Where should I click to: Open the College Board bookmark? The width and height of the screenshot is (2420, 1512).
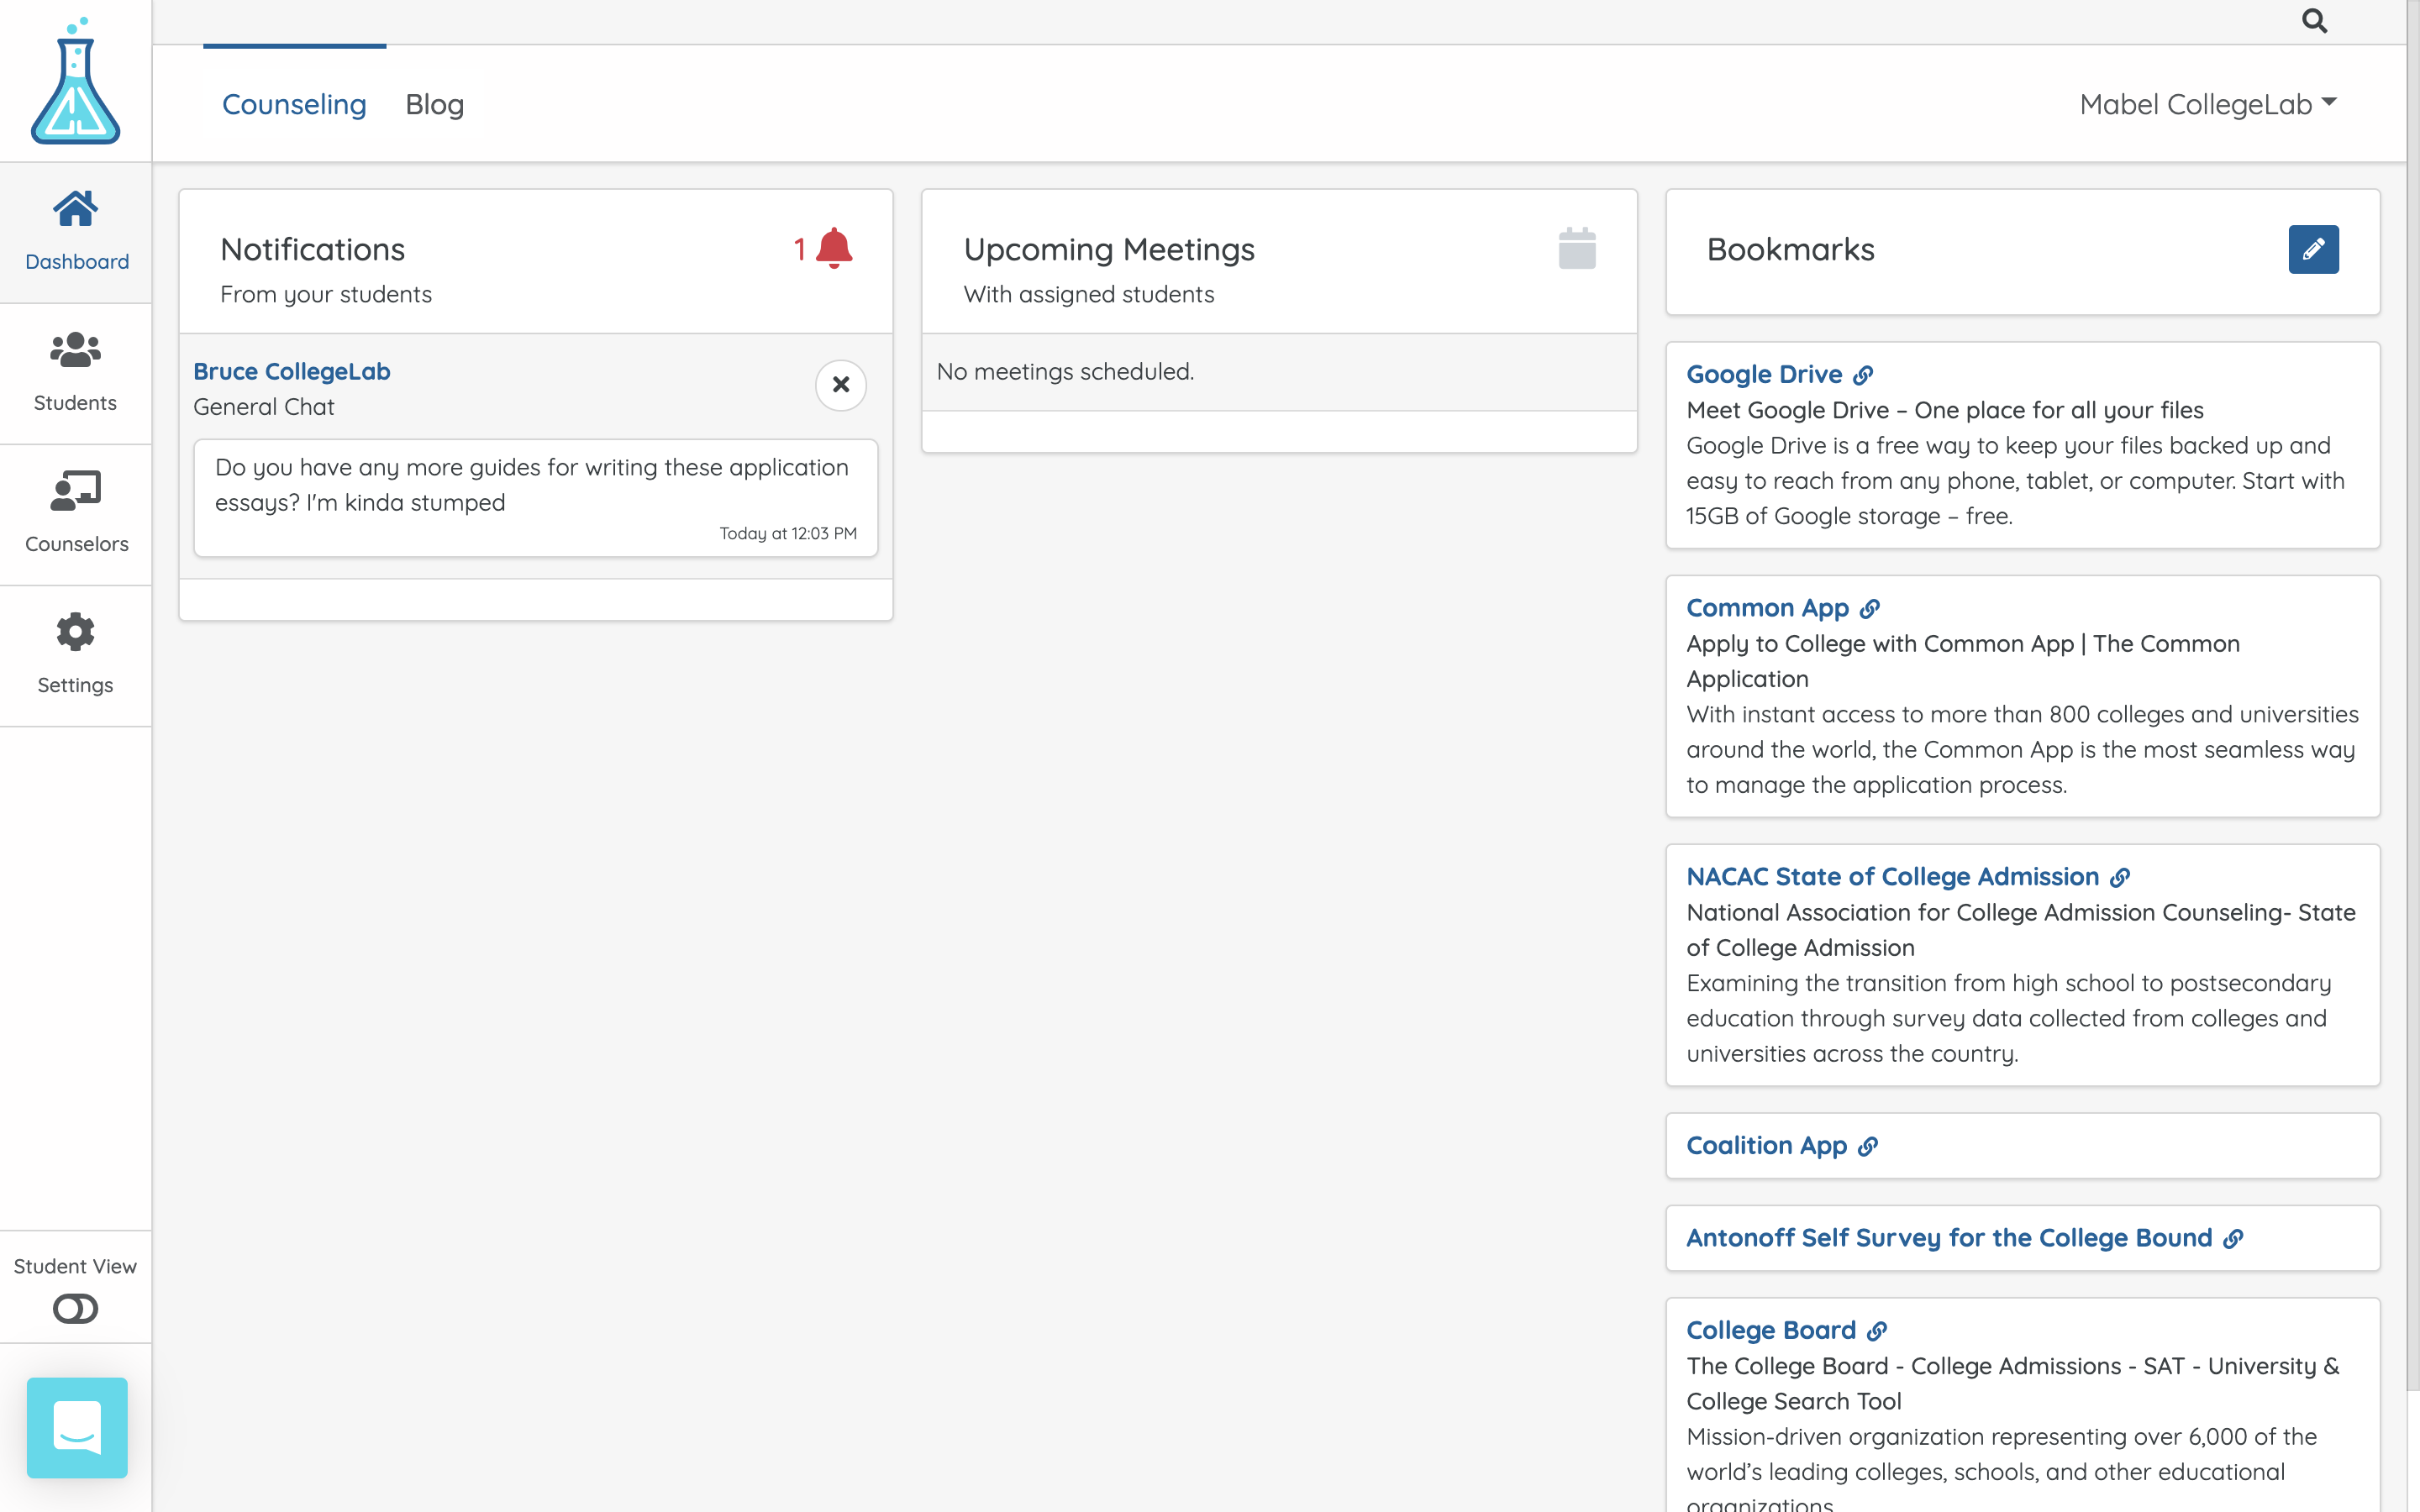[x=1771, y=1330]
